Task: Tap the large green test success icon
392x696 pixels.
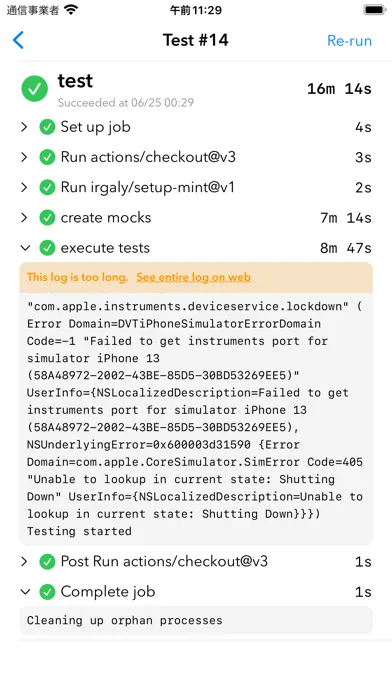Action: tap(35, 89)
